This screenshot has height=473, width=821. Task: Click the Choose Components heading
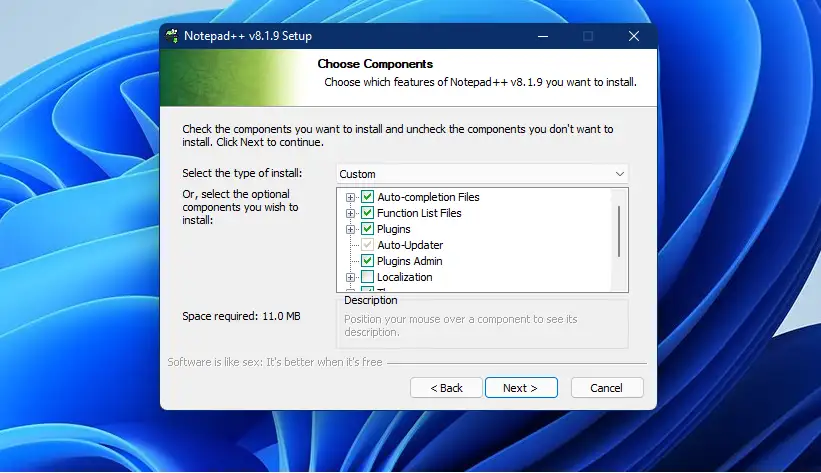[x=375, y=64]
